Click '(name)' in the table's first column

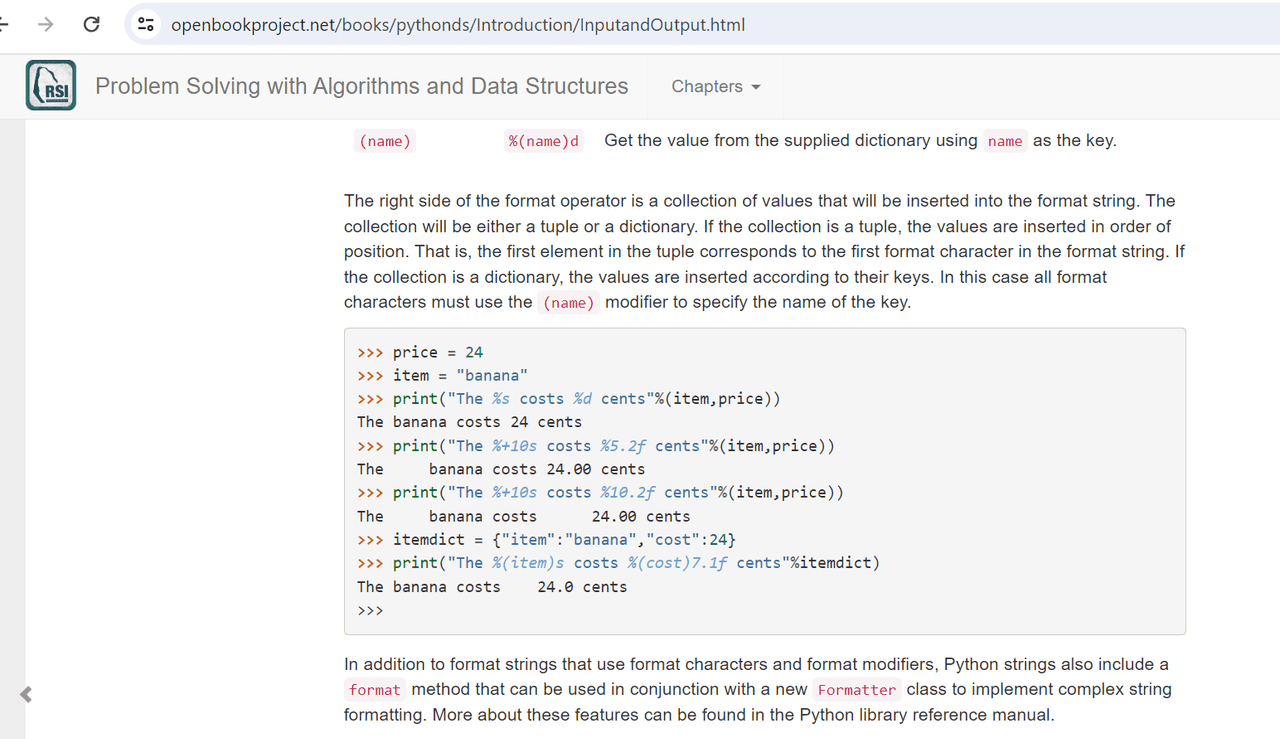point(385,142)
